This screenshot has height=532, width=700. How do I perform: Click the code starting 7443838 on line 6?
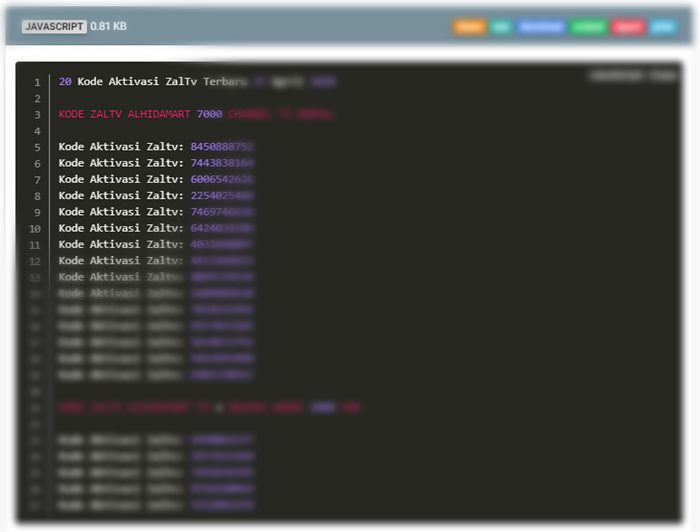pos(222,163)
